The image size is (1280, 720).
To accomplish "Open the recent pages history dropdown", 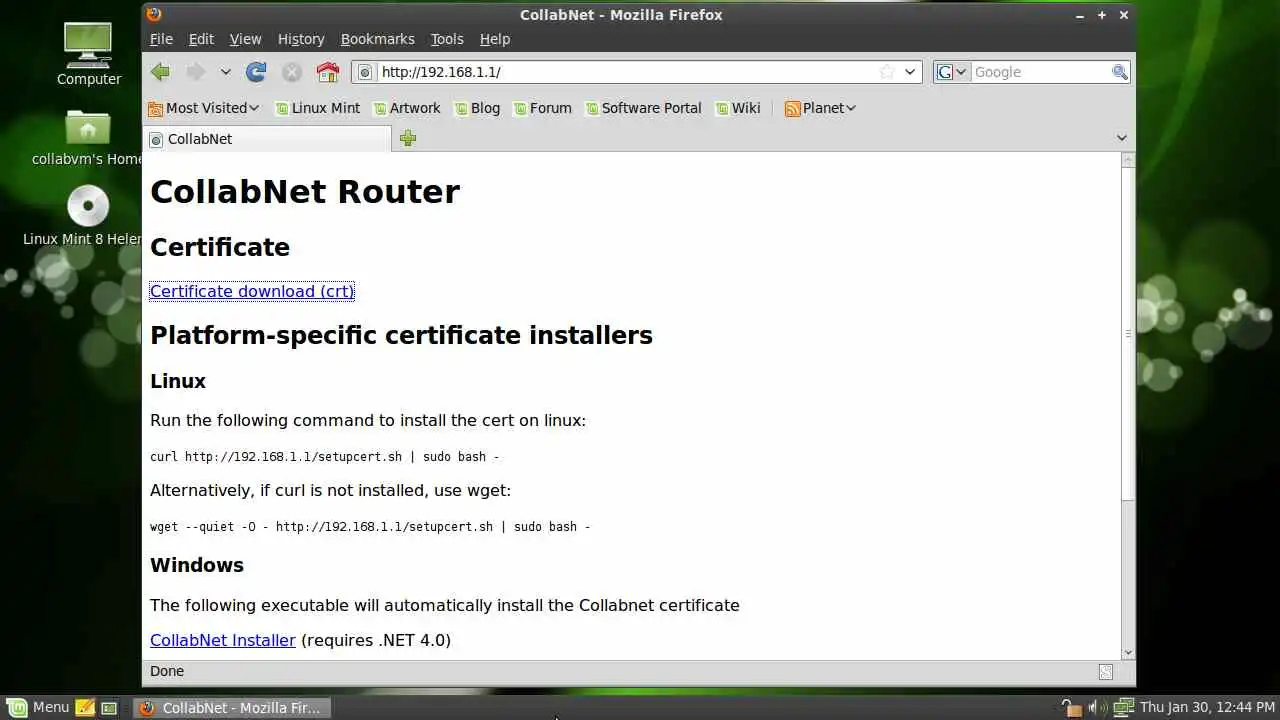I will (x=225, y=72).
